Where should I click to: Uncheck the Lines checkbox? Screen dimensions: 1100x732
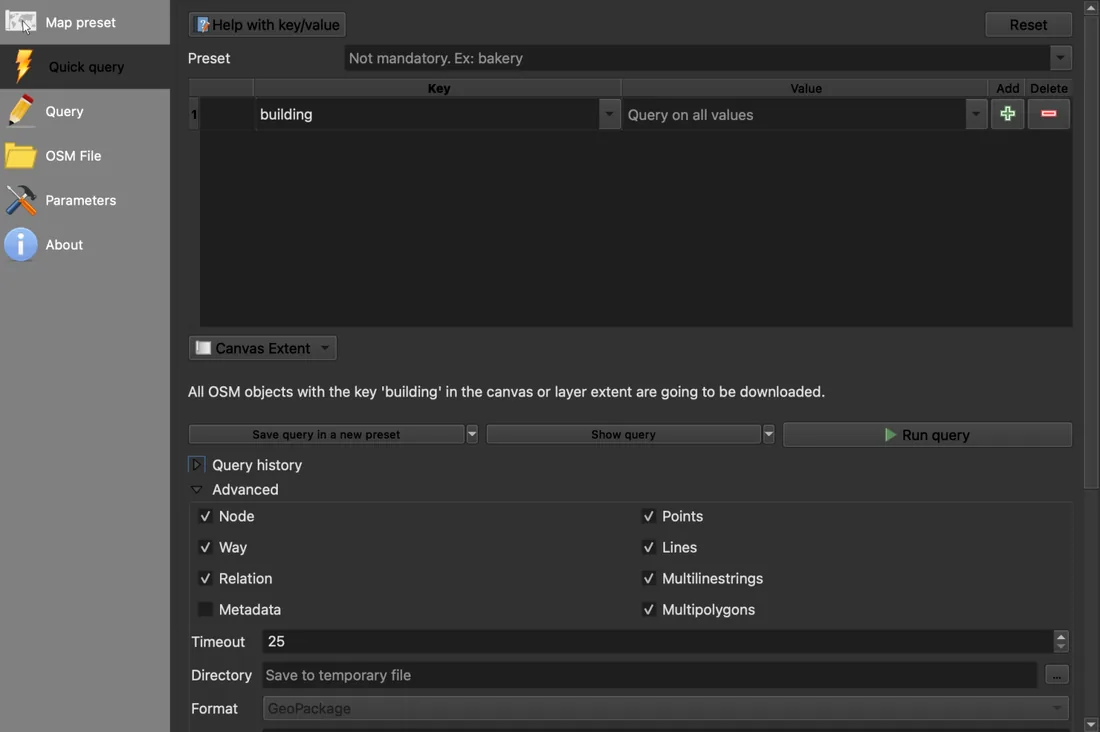[648, 547]
